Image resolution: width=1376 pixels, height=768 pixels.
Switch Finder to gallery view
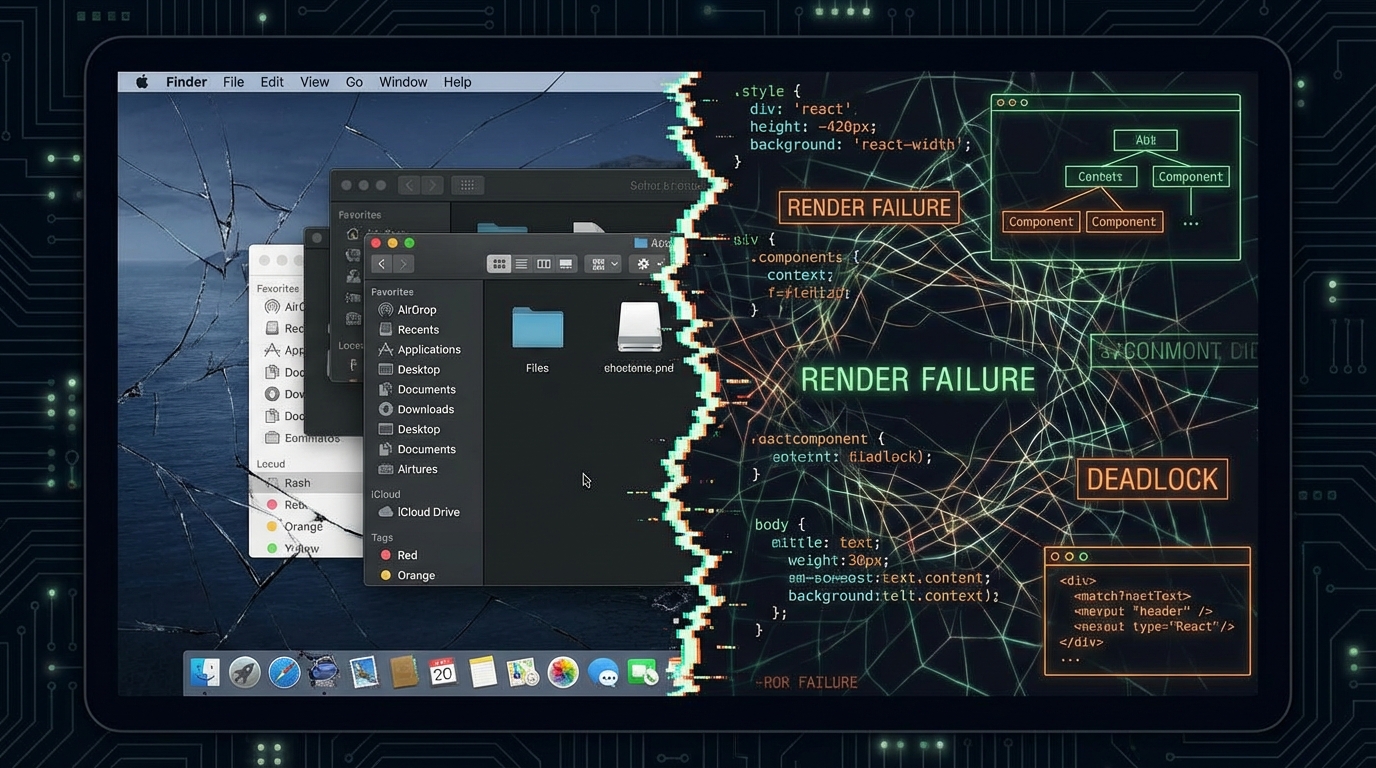565,263
